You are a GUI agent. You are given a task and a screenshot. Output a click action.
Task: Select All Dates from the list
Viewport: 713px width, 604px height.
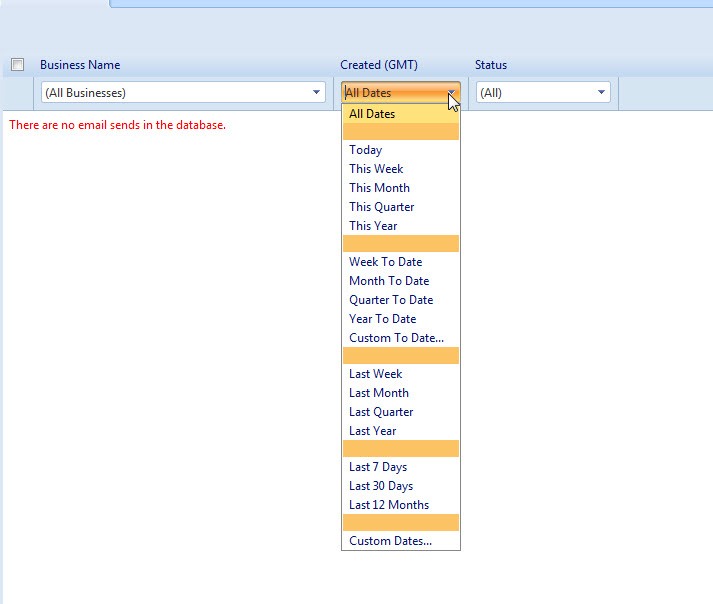point(372,114)
